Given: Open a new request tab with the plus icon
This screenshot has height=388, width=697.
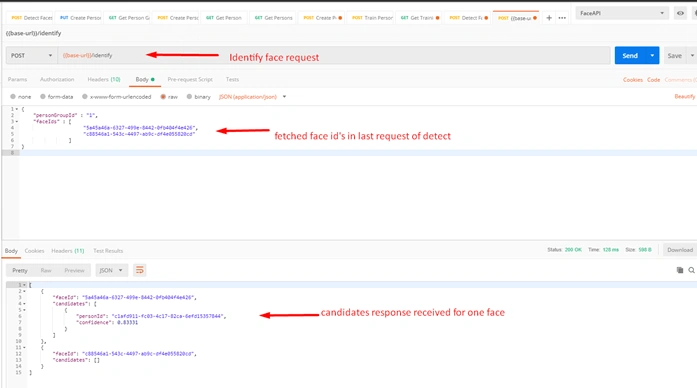Looking at the screenshot, I should coord(549,18).
